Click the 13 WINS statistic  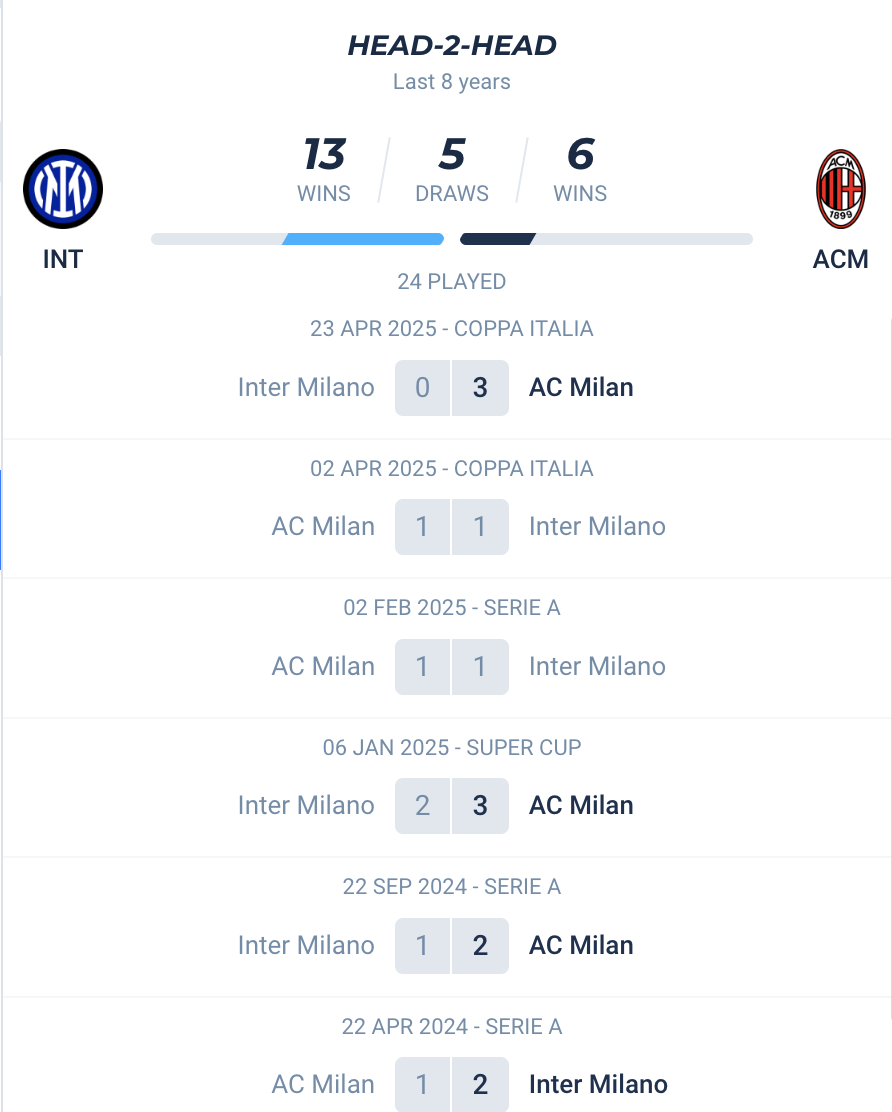[x=324, y=170]
